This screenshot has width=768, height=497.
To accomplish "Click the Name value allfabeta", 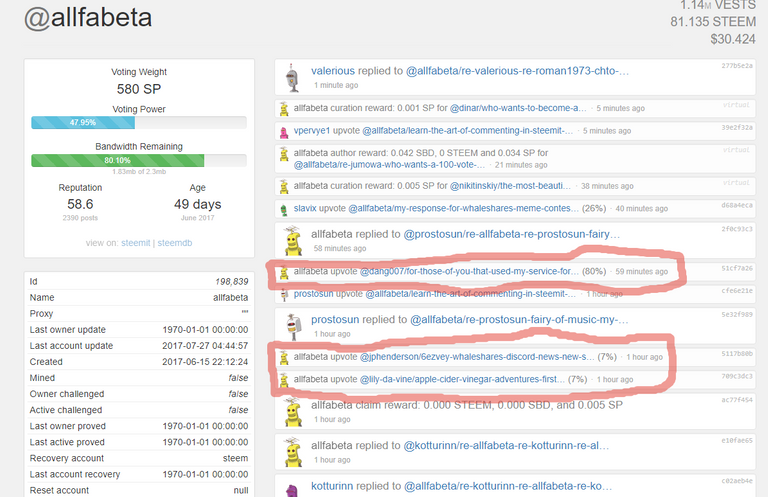I will pos(231,298).
